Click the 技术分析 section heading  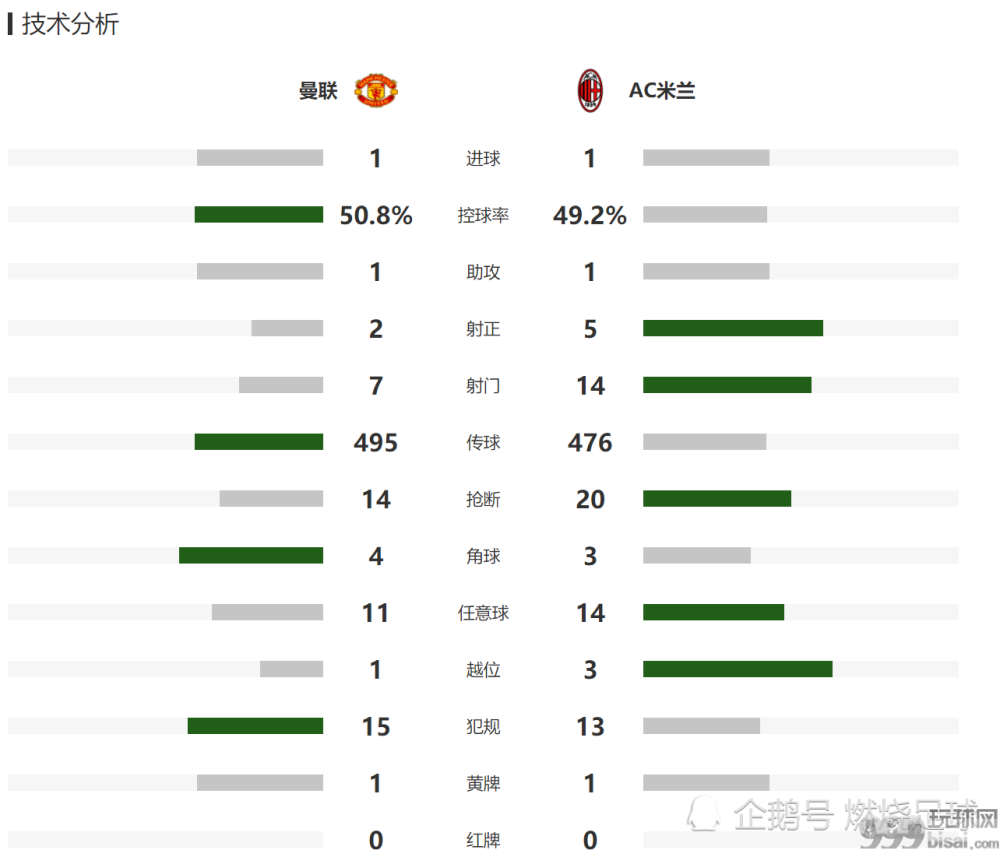(70, 24)
